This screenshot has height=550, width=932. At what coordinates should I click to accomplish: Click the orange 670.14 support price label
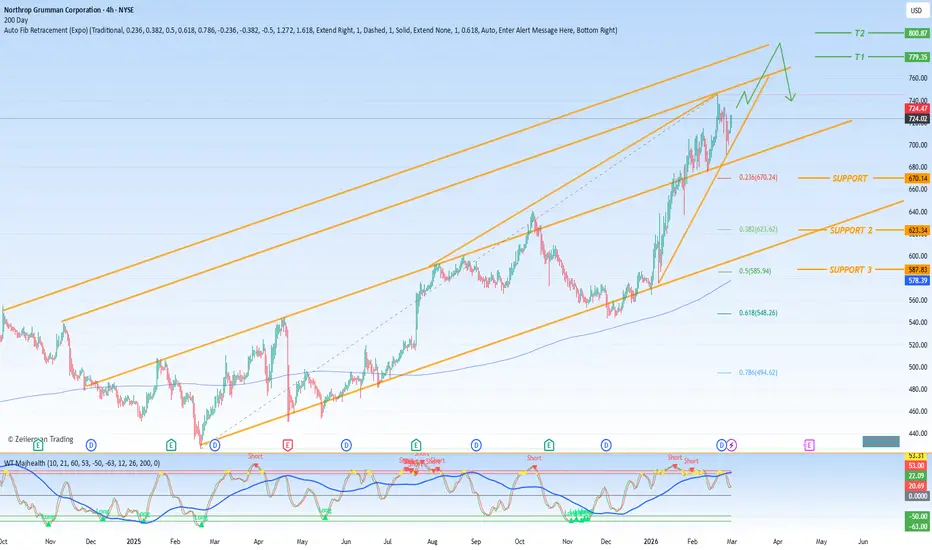pos(917,178)
